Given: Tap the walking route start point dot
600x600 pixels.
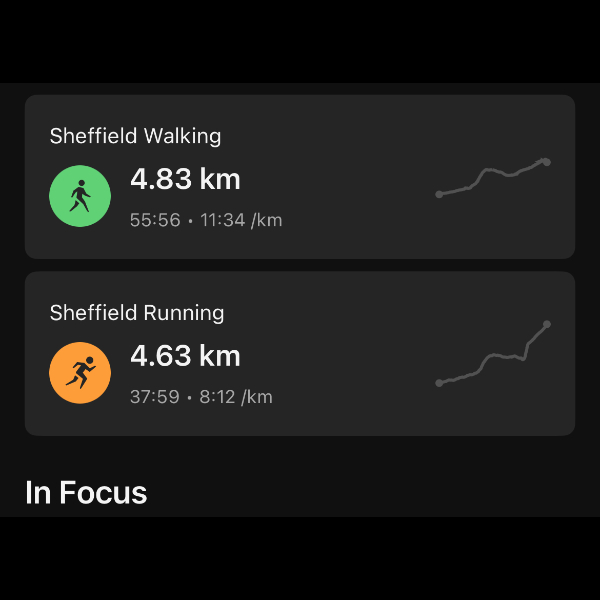Looking at the screenshot, I should (439, 194).
